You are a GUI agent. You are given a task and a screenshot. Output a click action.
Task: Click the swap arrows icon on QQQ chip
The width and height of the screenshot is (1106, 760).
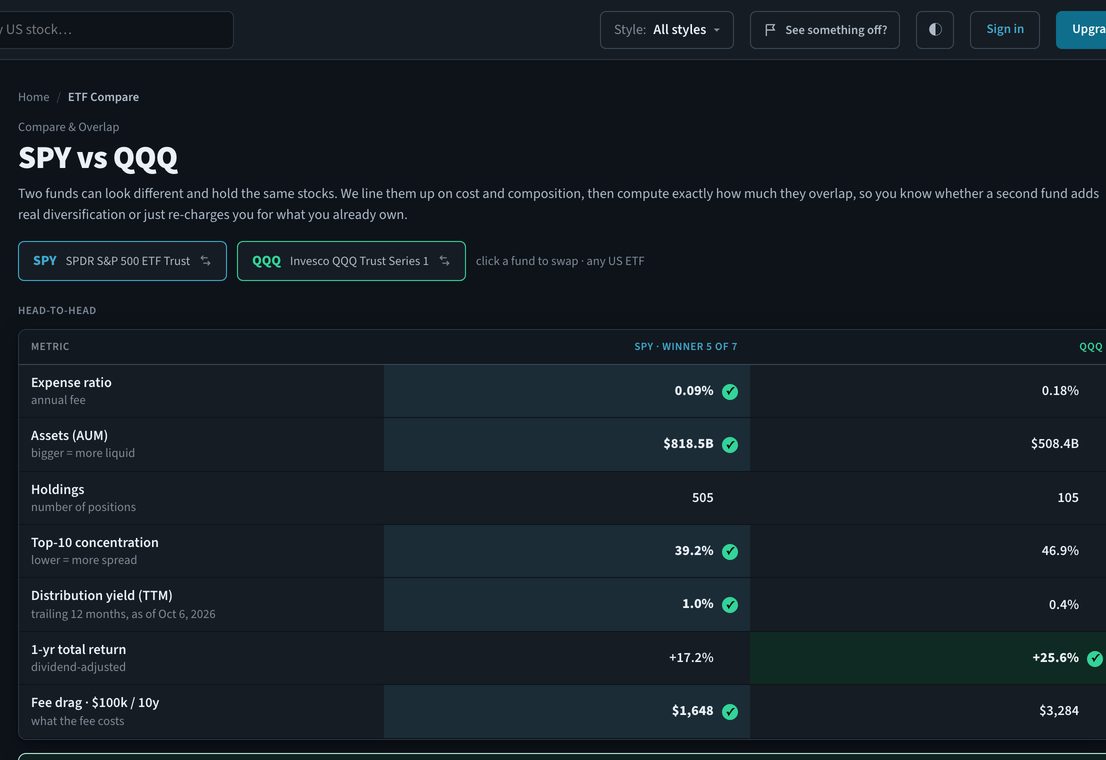coord(444,261)
